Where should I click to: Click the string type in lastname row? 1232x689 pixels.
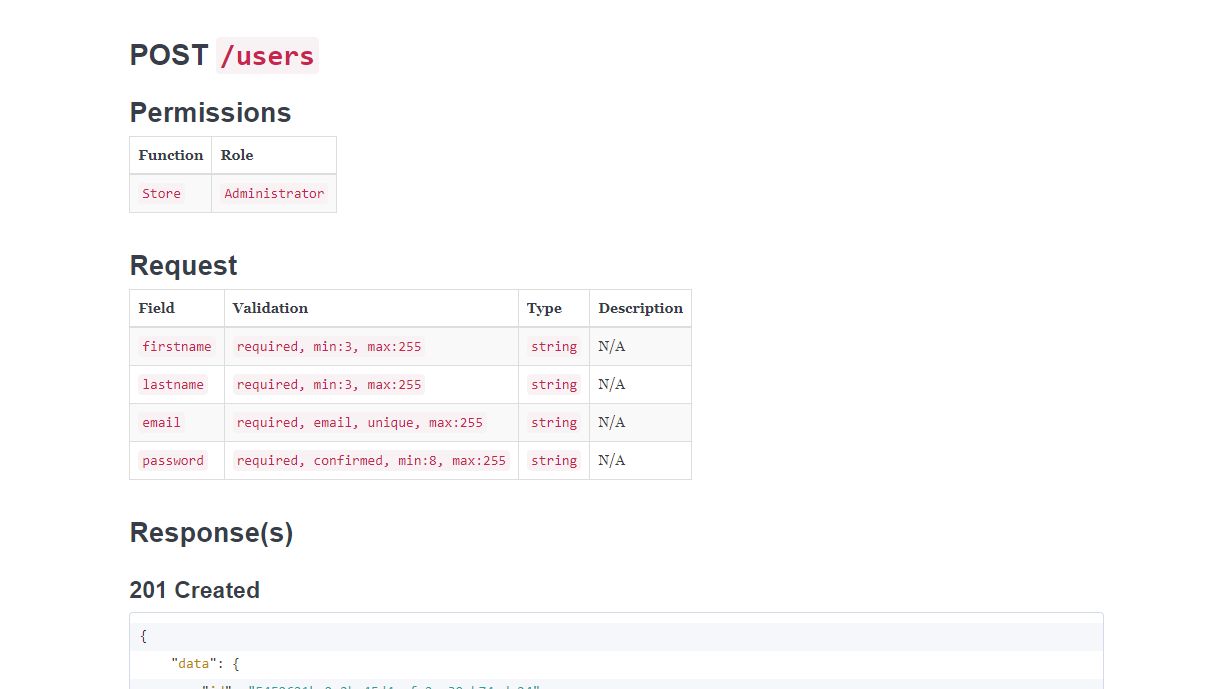coord(554,384)
